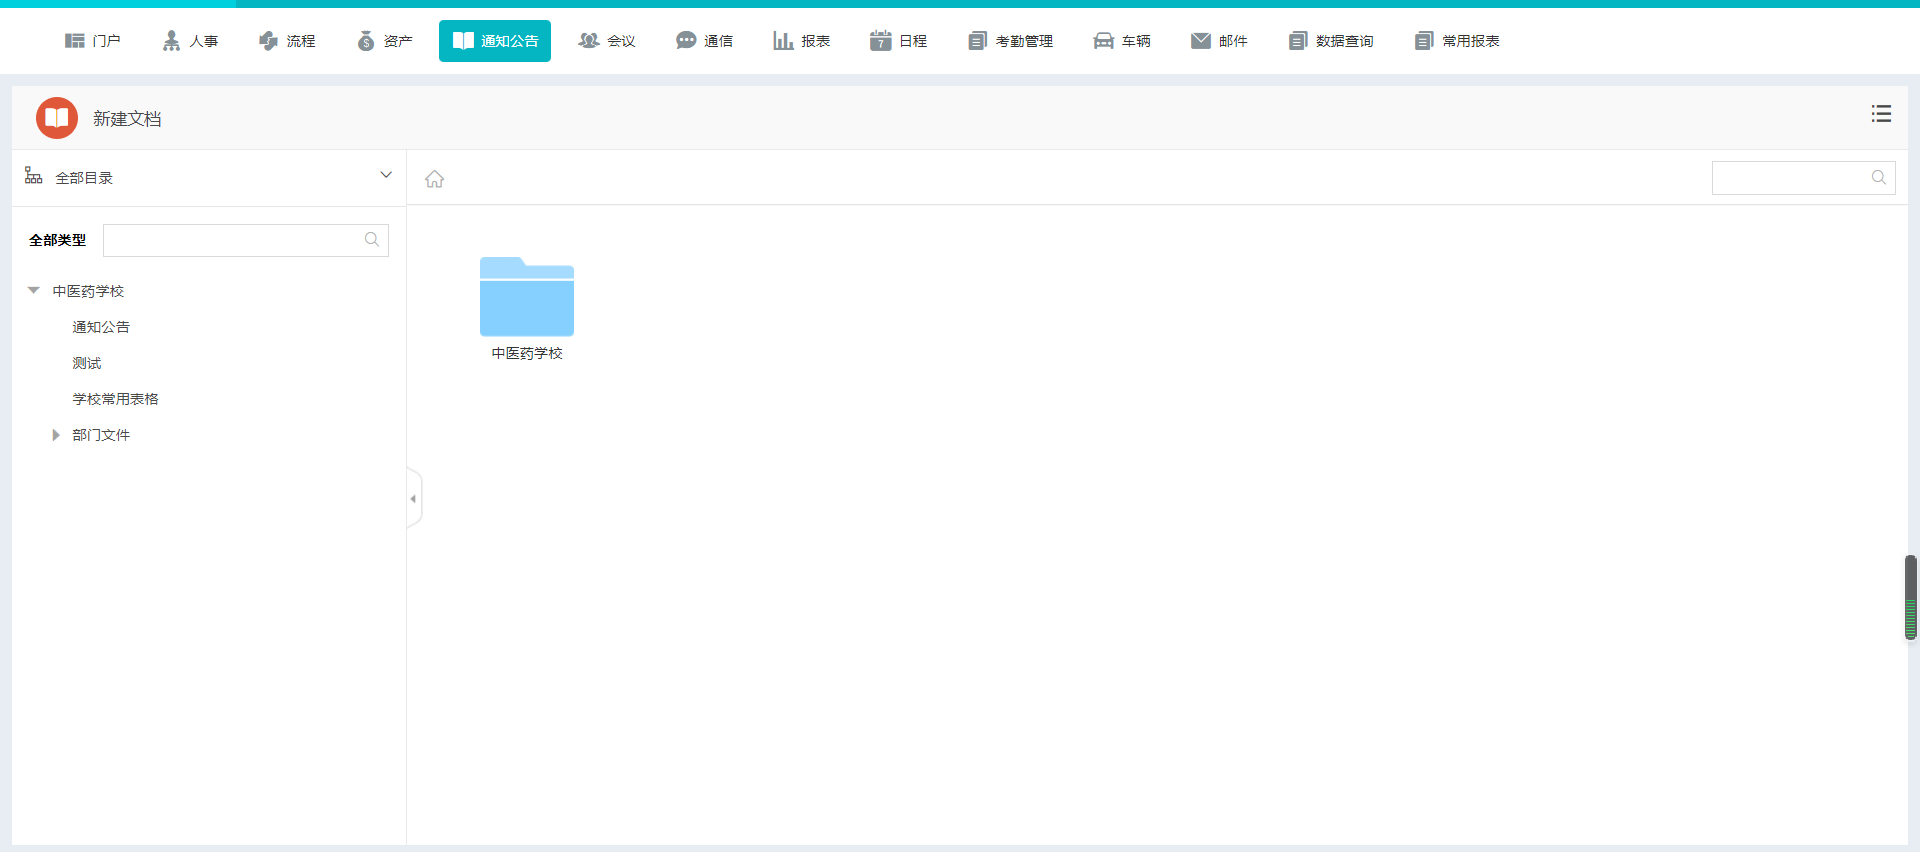The height and width of the screenshot is (852, 1920).
Task: Open the 会议 meeting menu
Action: pos(607,41)
